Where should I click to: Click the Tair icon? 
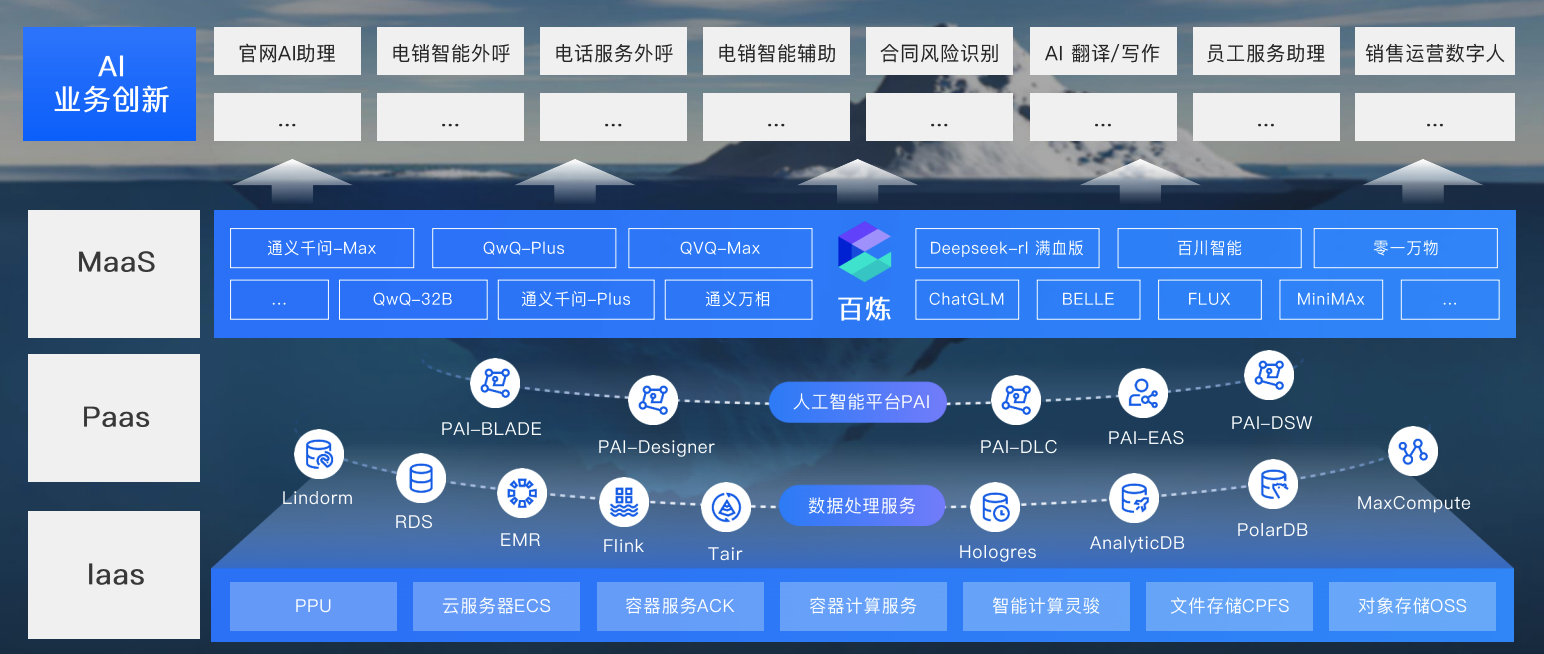coord(725,509)
